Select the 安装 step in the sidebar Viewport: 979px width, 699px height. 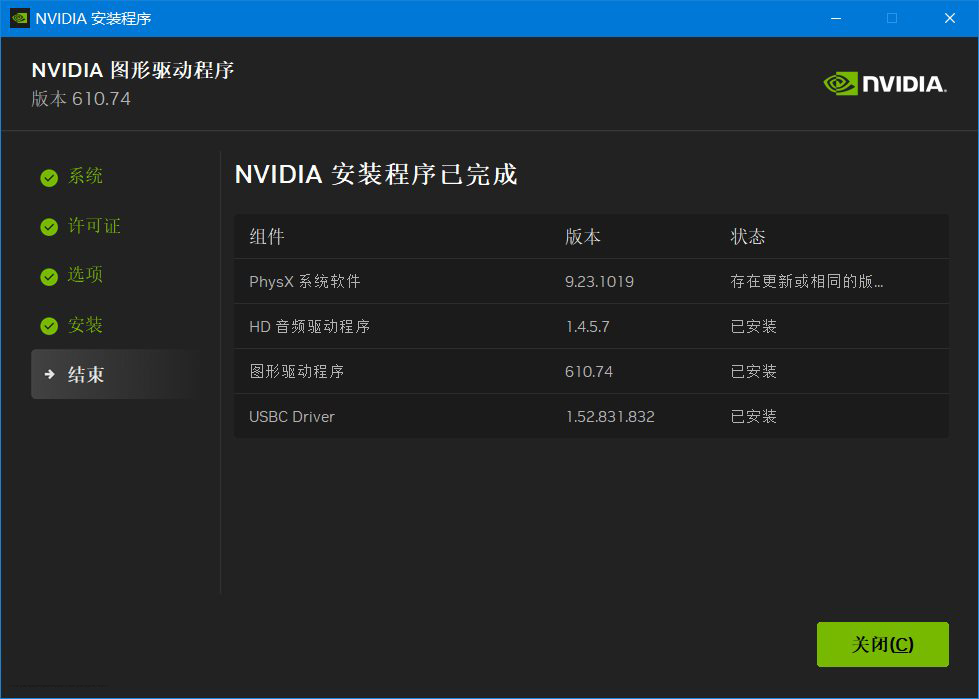(x=85, y=325)
